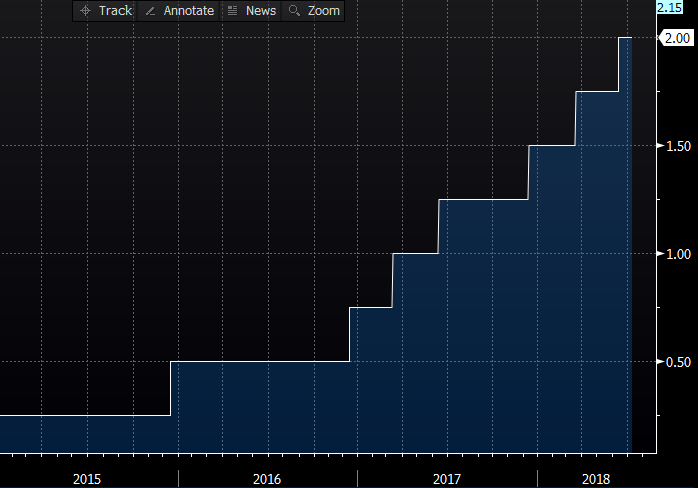Click the Track crosshair icon
The width and height of the screenshot is (698, 488).
pos(85,11)
